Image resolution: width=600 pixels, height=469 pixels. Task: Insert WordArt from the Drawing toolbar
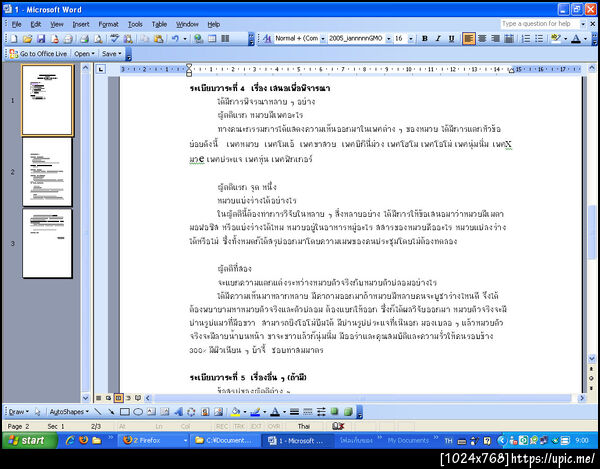[x=178, y=412]
